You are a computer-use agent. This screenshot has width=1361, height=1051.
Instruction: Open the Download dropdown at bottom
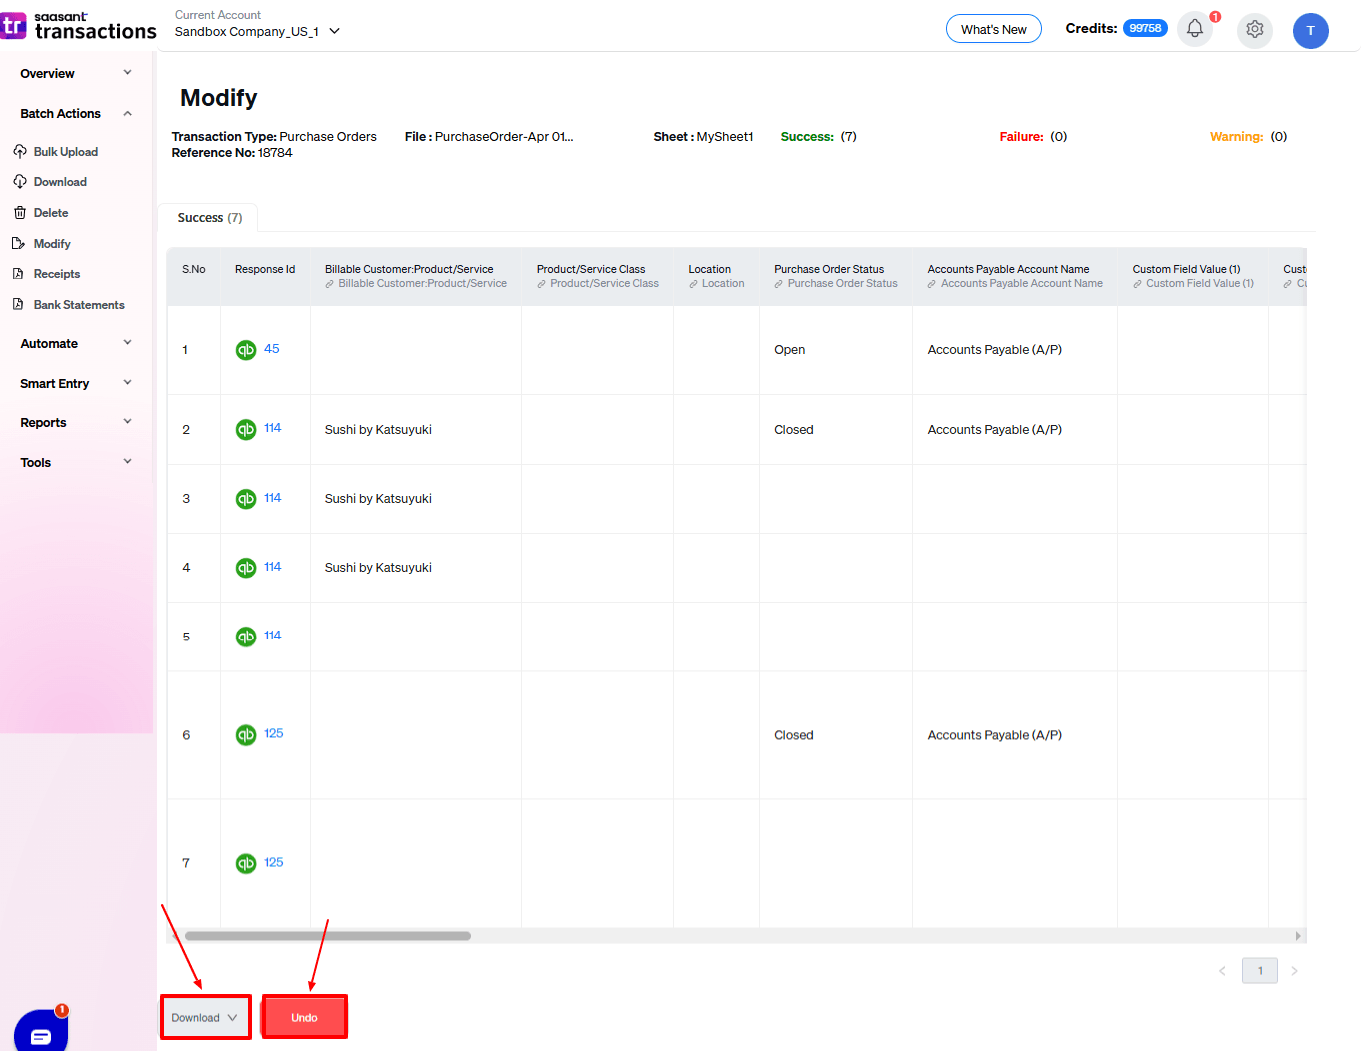[205, 1018]
